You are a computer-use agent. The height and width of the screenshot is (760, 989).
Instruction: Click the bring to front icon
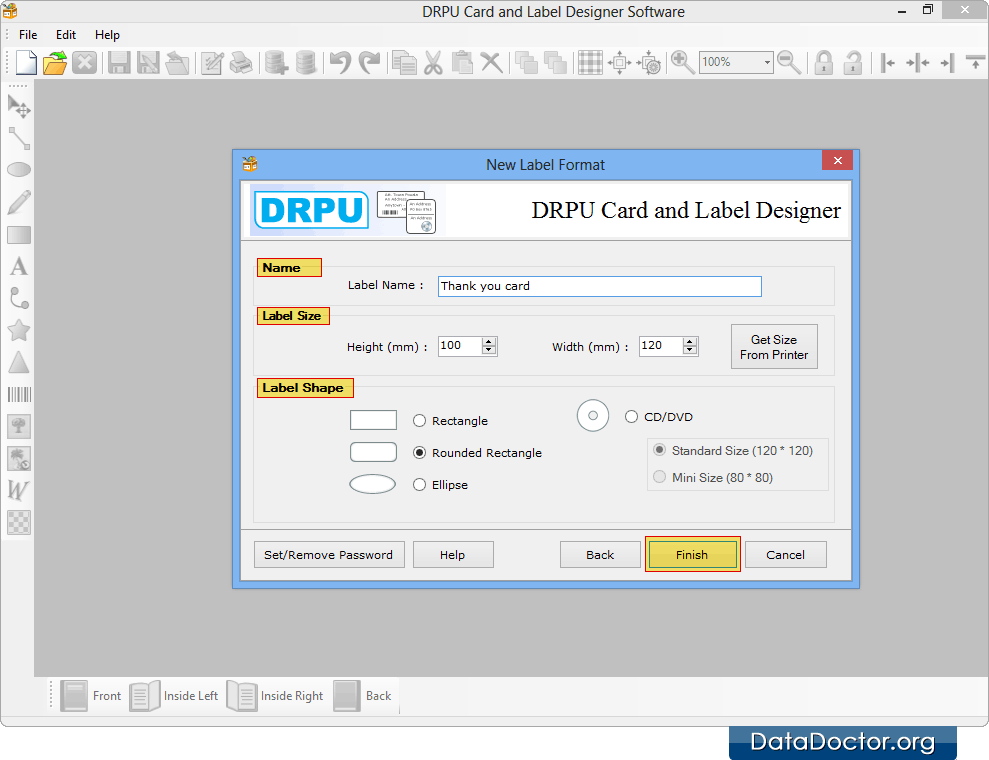525,62
